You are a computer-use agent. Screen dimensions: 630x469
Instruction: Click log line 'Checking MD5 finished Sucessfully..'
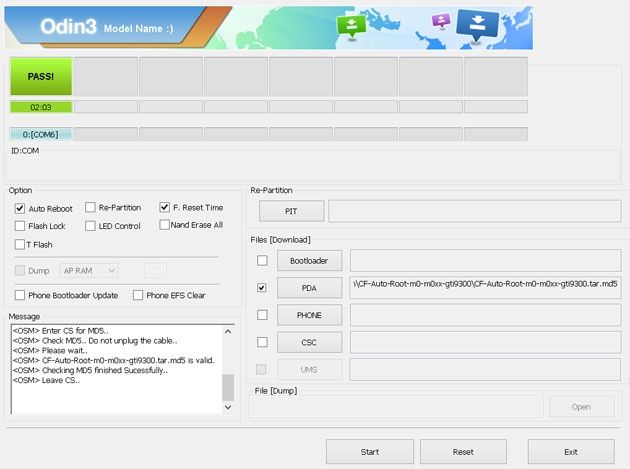coord(105,370)
